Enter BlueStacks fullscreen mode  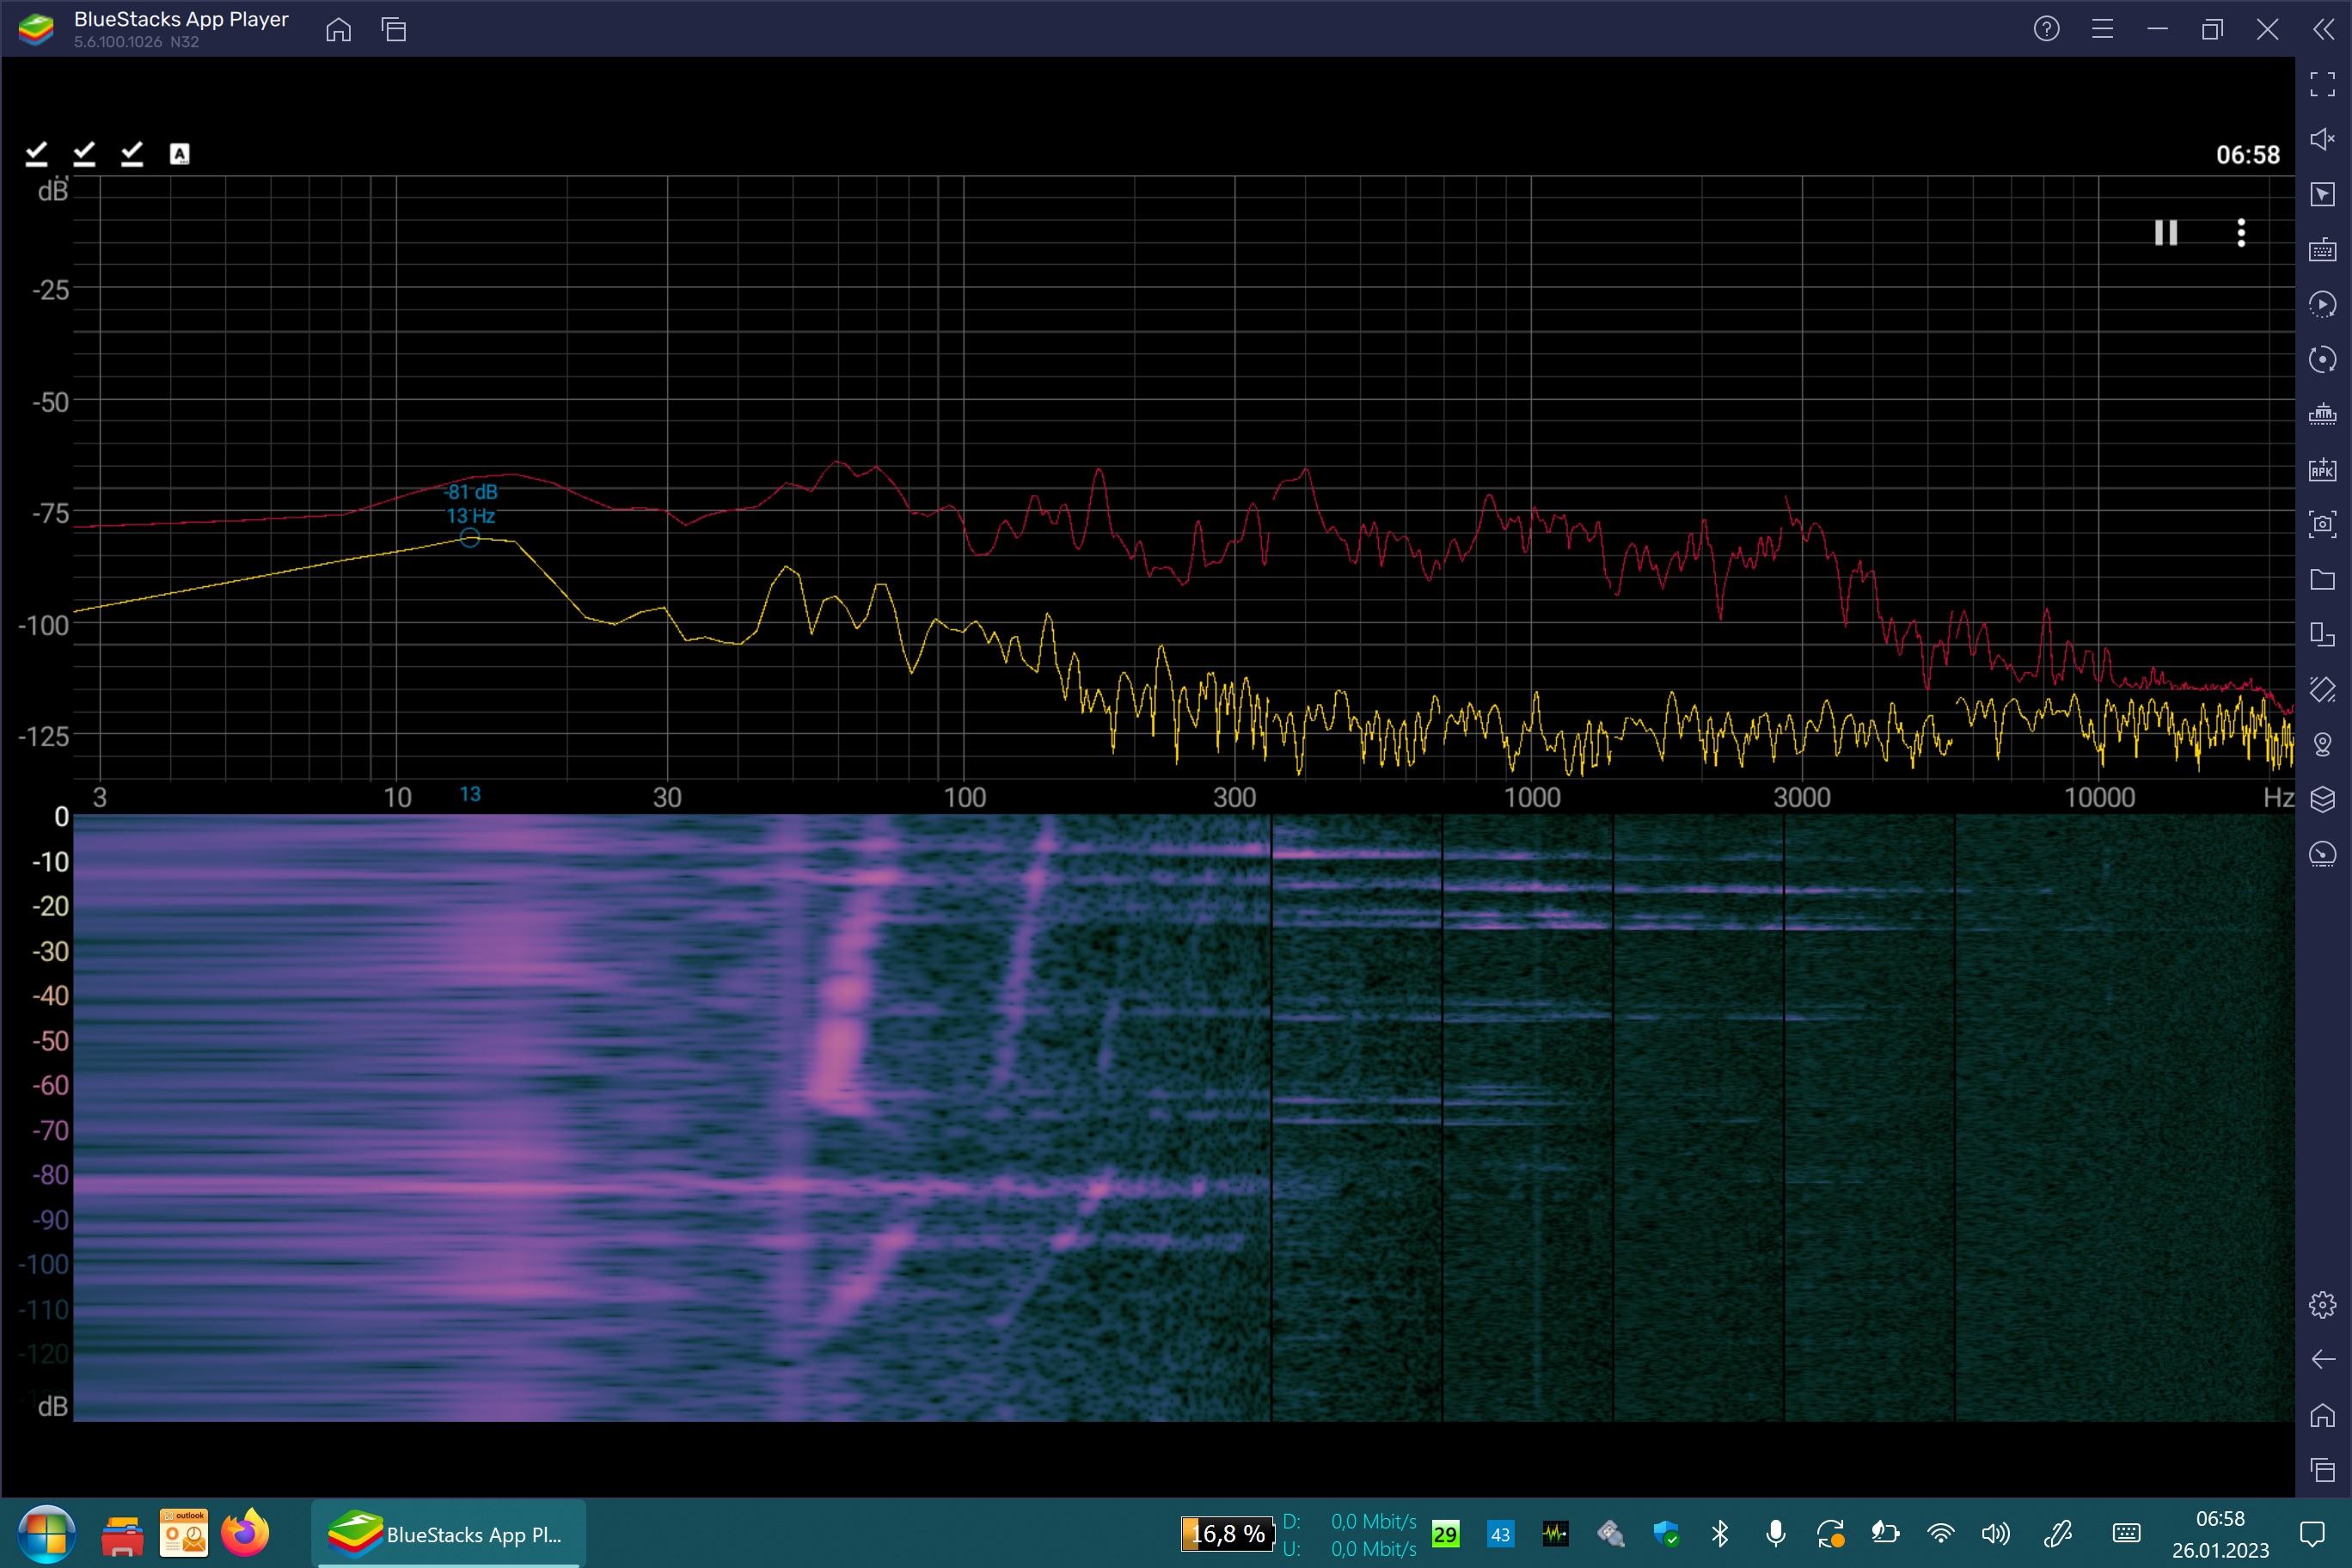pyautogui.click(x=2322, y=84)
